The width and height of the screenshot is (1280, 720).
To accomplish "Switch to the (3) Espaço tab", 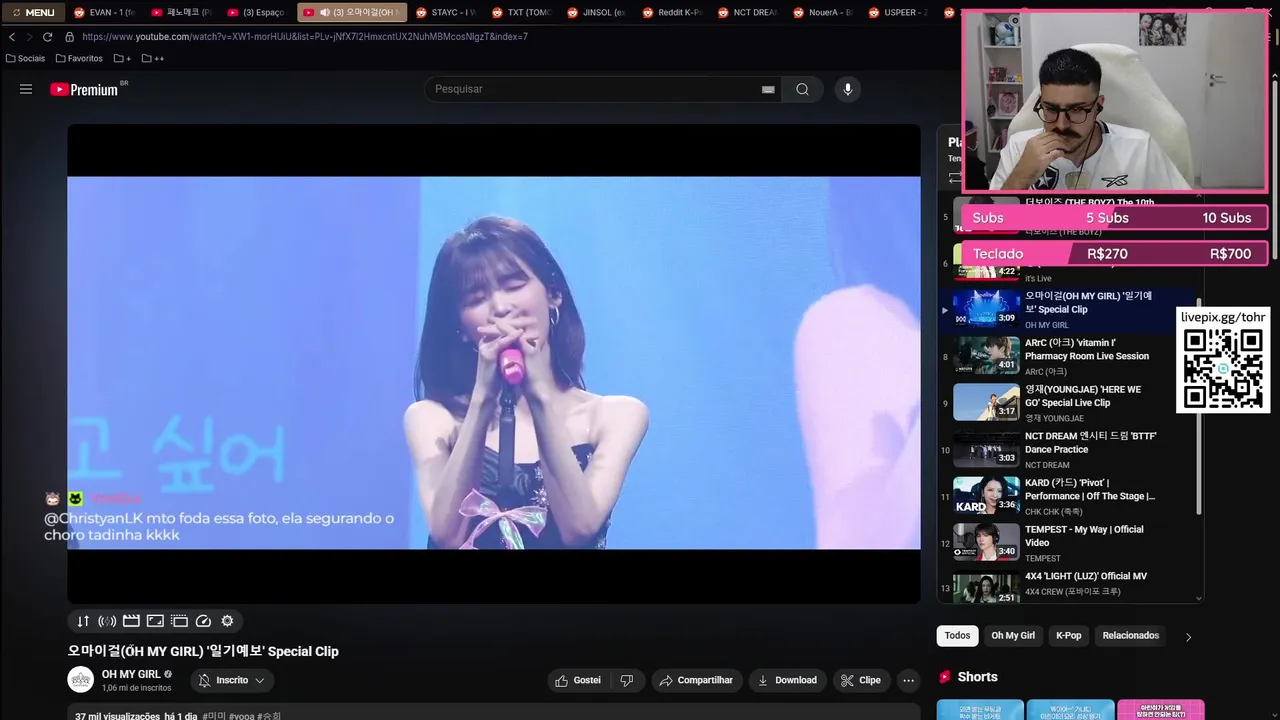I will pos(256,12).
